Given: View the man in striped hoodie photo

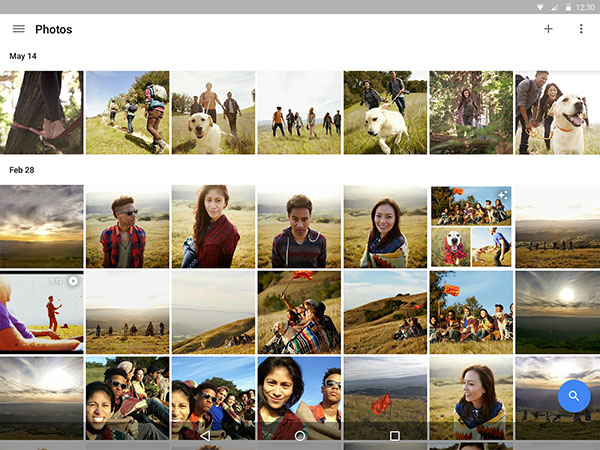Looking at the screenshot, I should coord(299,226).
